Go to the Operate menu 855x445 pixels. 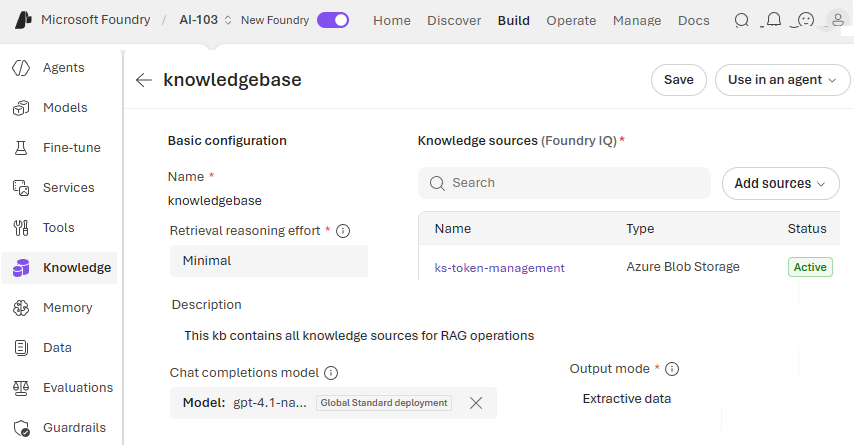571,21
